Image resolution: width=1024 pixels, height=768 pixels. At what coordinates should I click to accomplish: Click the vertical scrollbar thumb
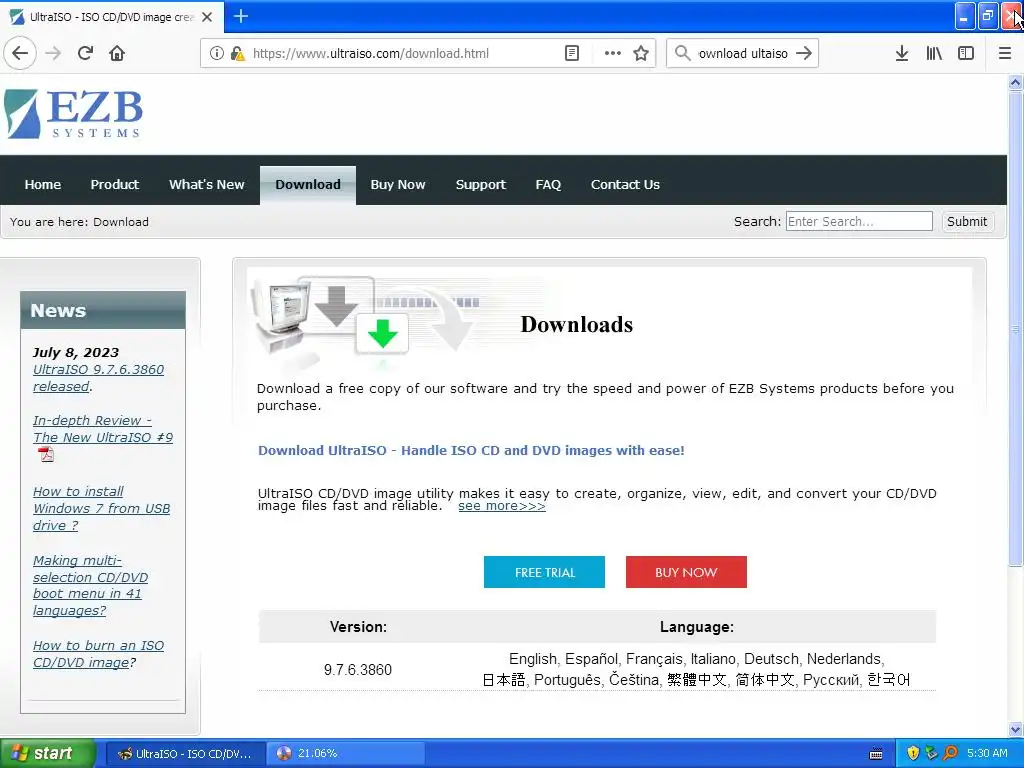point(1015,328)
